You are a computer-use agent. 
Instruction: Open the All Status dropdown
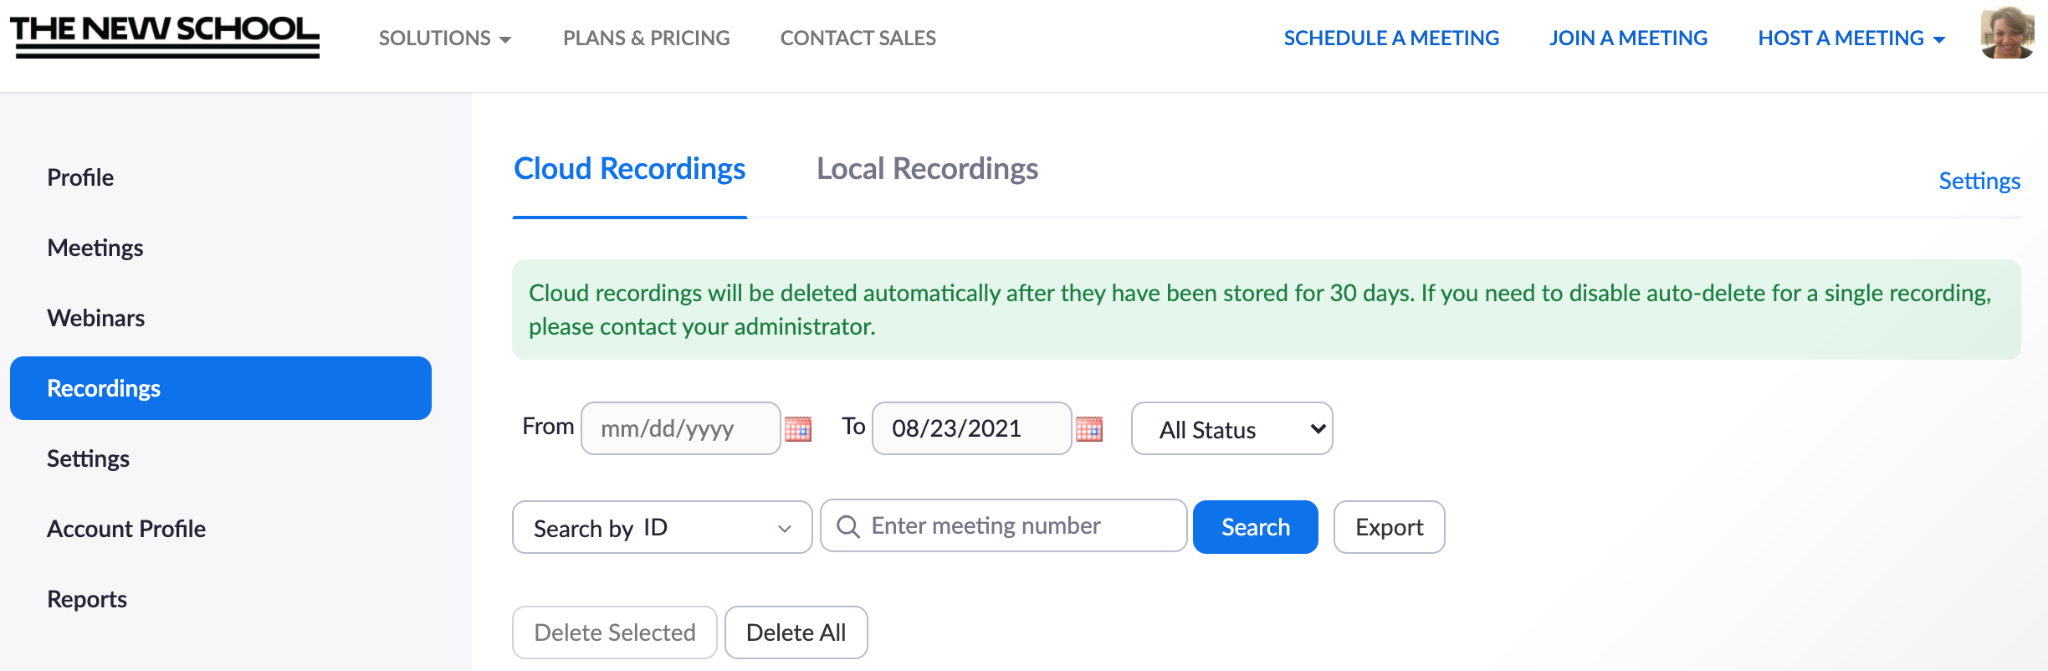(1232, 429)
